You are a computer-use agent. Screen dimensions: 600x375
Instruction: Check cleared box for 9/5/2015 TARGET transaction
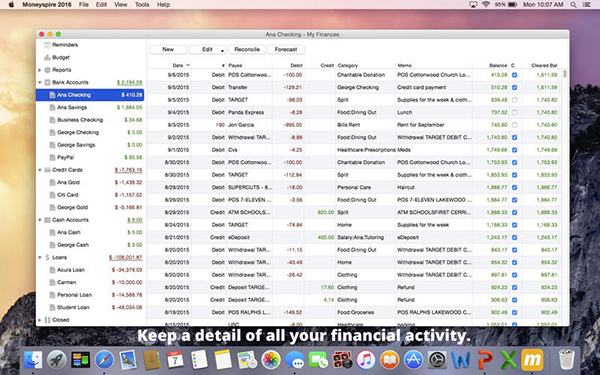point(515,100)
